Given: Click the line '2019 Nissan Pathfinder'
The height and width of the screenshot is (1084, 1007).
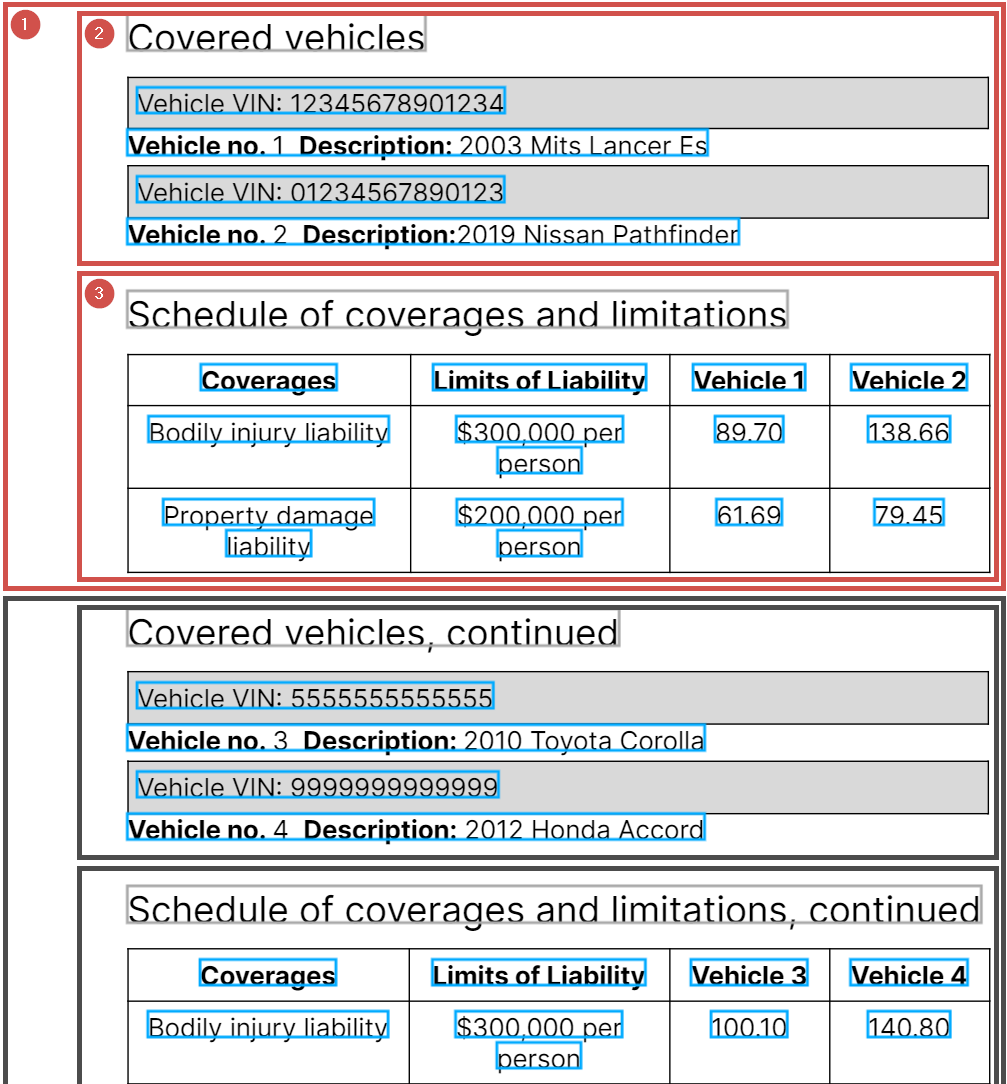Looking at the screenshot, I should click(x=433, y=232).
